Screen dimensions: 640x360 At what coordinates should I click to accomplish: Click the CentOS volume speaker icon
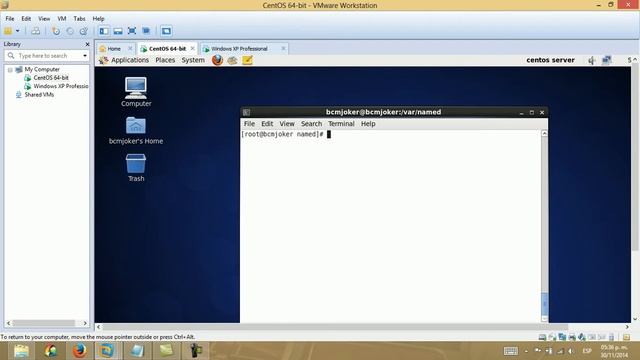click(x=592, y=60)
